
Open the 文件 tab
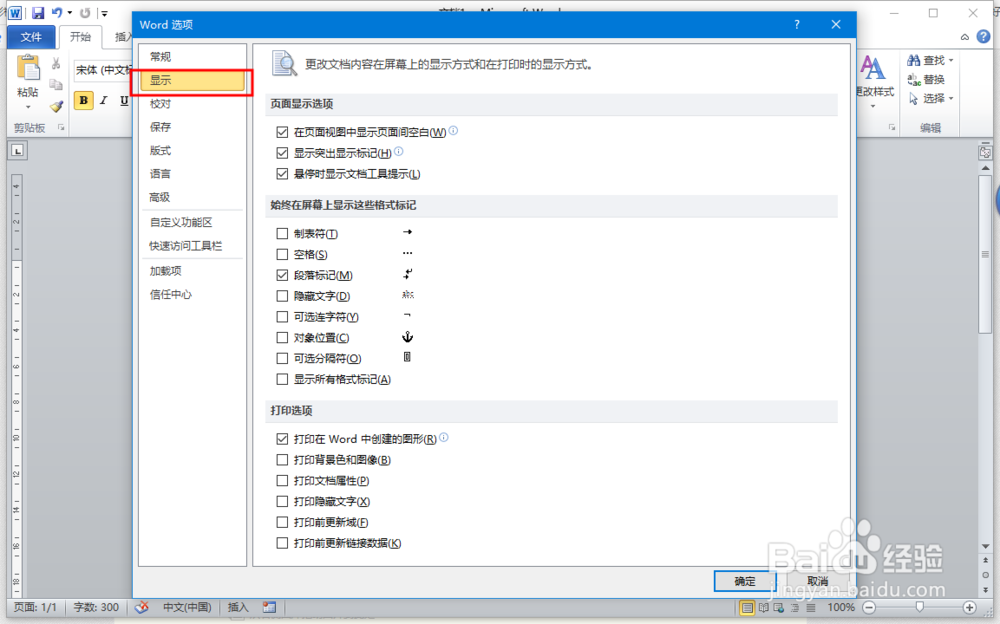click(31, 37)
